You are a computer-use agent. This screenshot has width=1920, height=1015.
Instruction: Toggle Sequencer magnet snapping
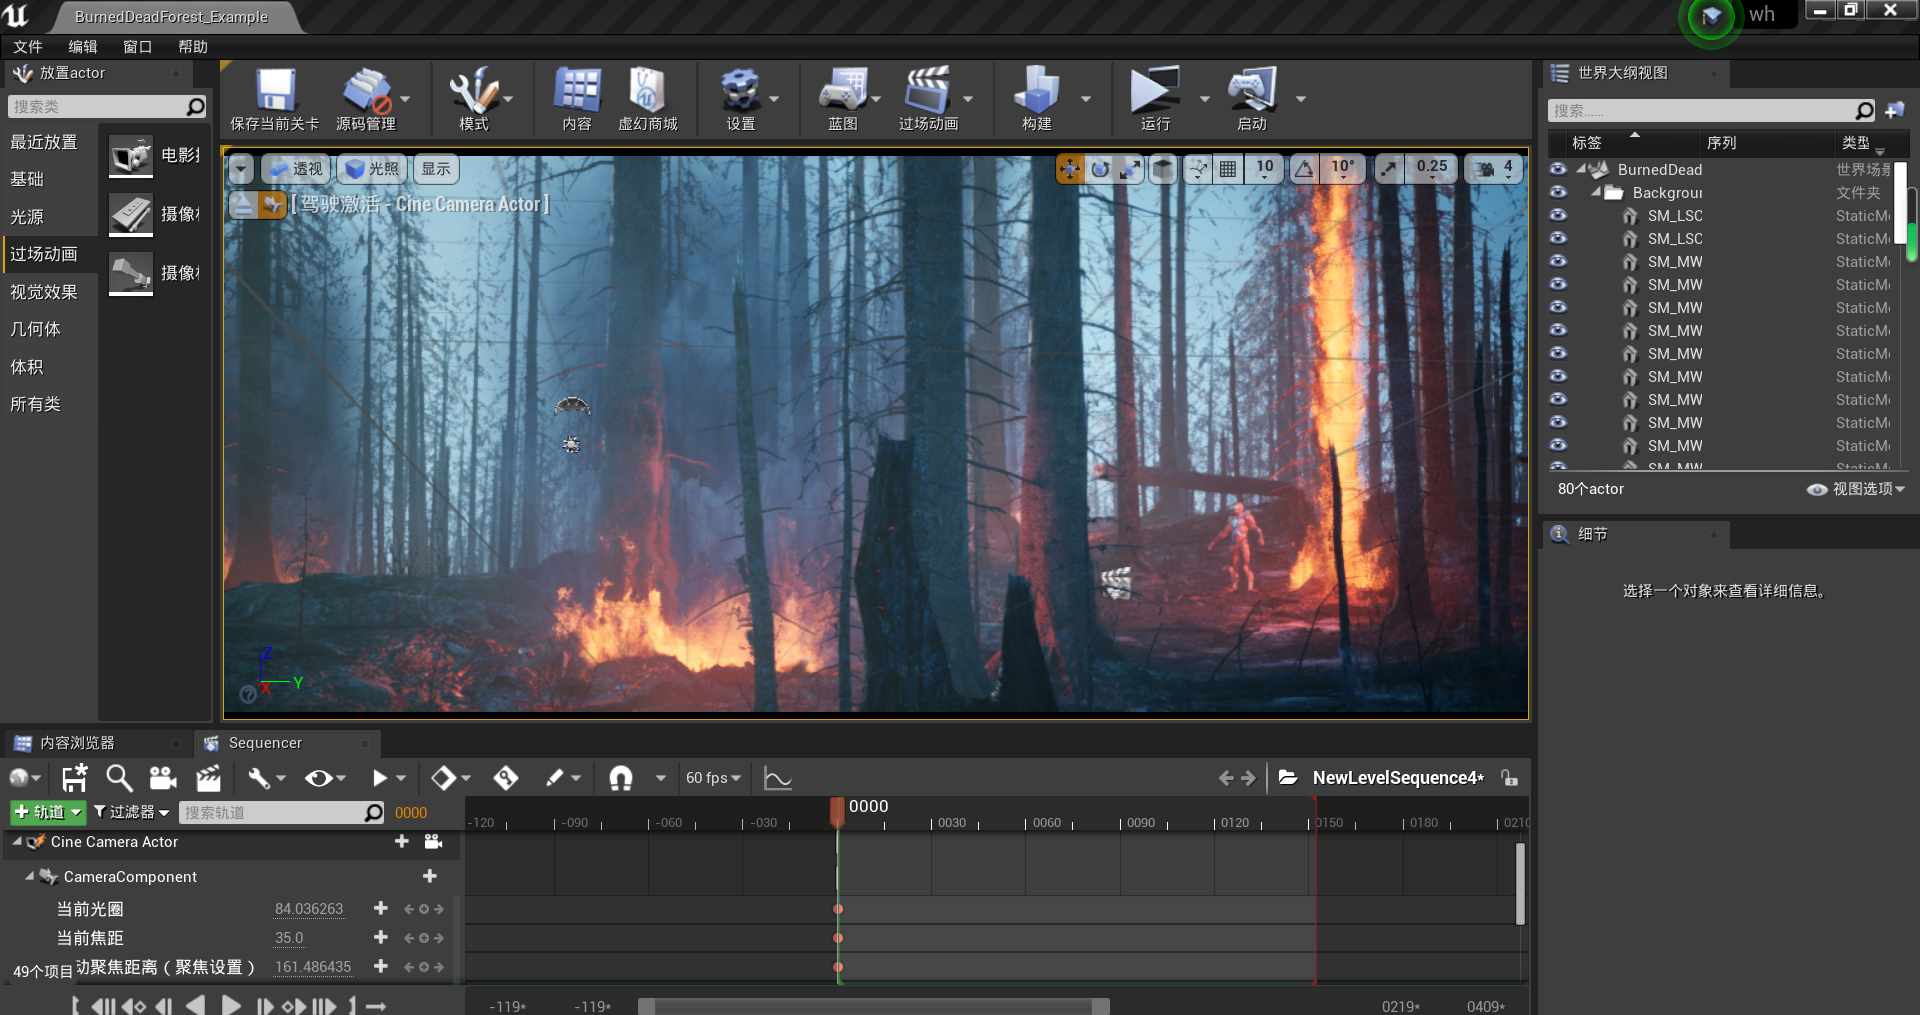coord(621,778)
